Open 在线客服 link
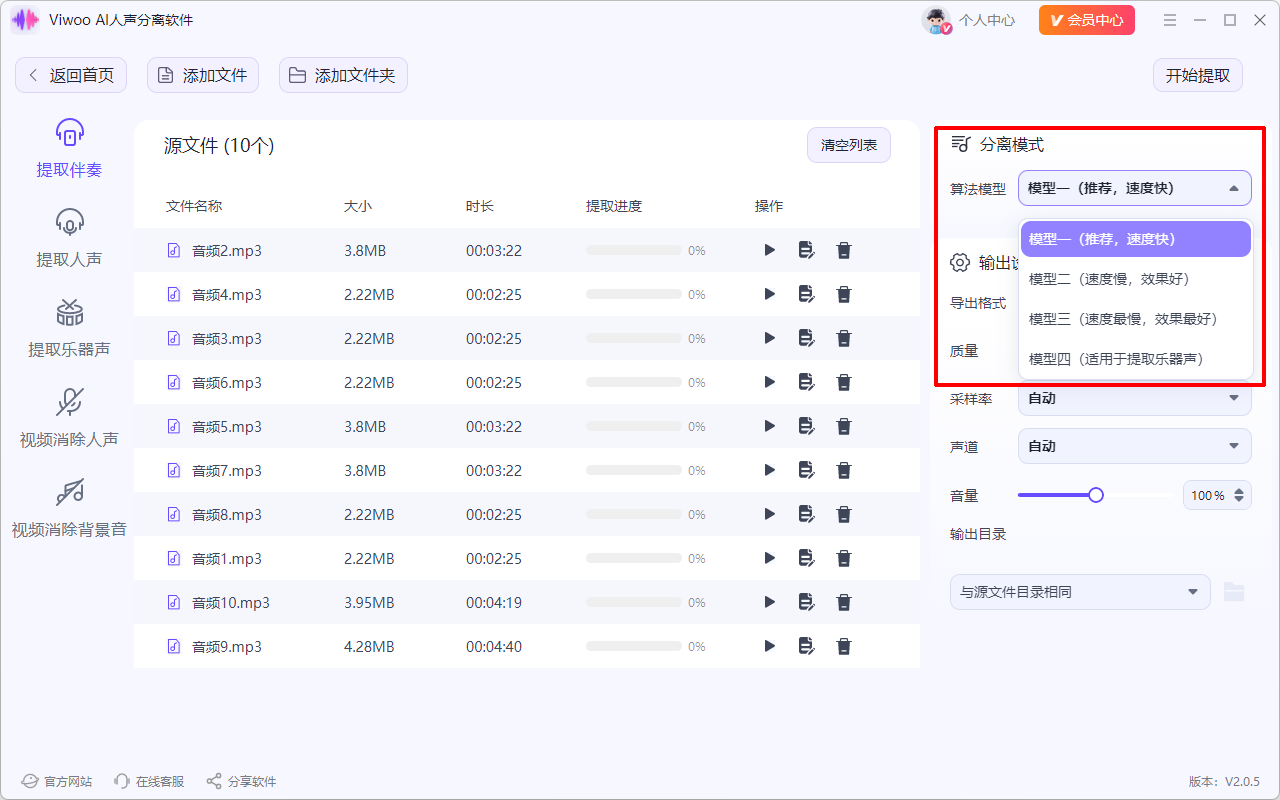Screen dimensions: 1280x800 [150, 781]
